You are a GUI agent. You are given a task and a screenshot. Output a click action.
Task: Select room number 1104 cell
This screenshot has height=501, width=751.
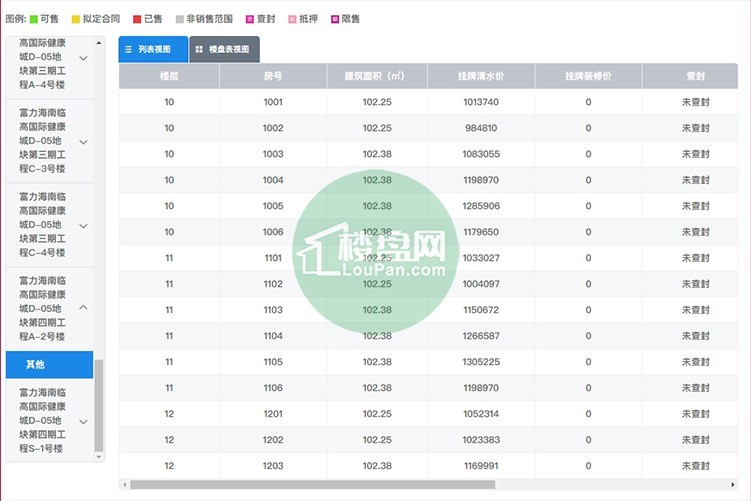(273, 336)
